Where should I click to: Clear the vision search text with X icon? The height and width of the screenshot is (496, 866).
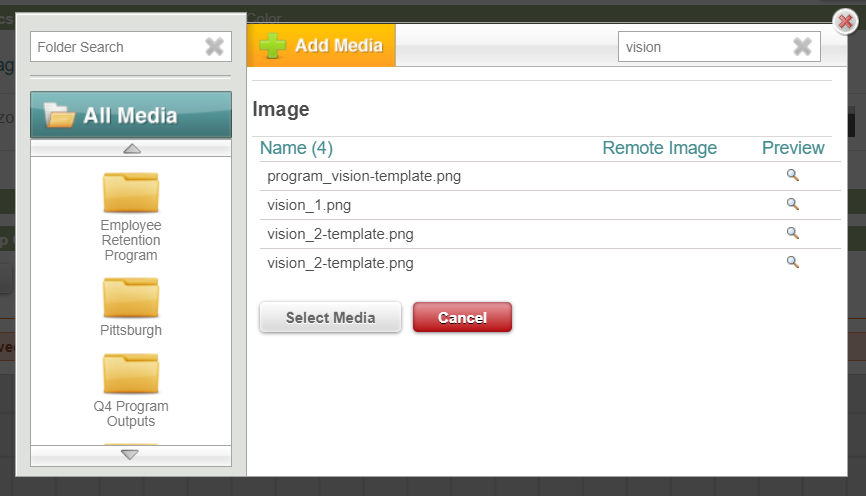point(802,46)
